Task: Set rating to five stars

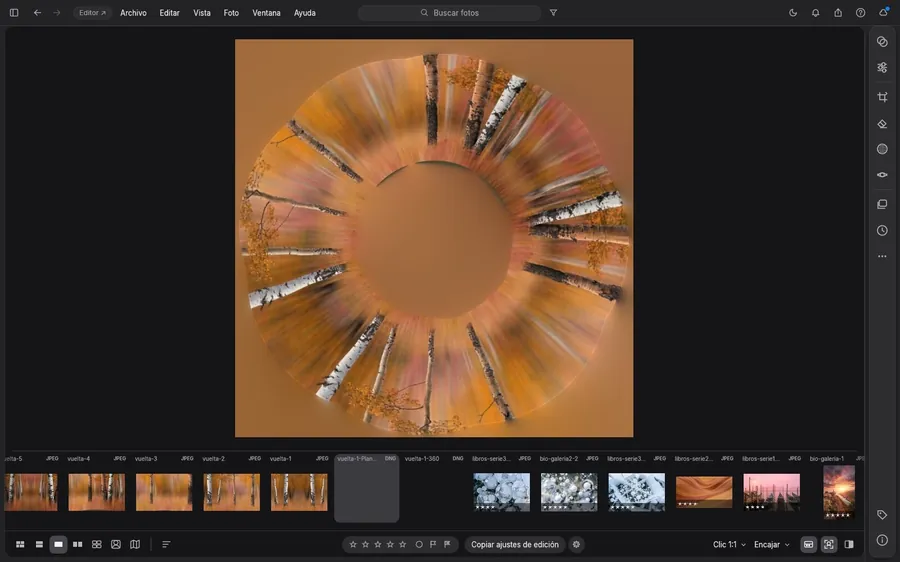Action: [x=402, y=544]
